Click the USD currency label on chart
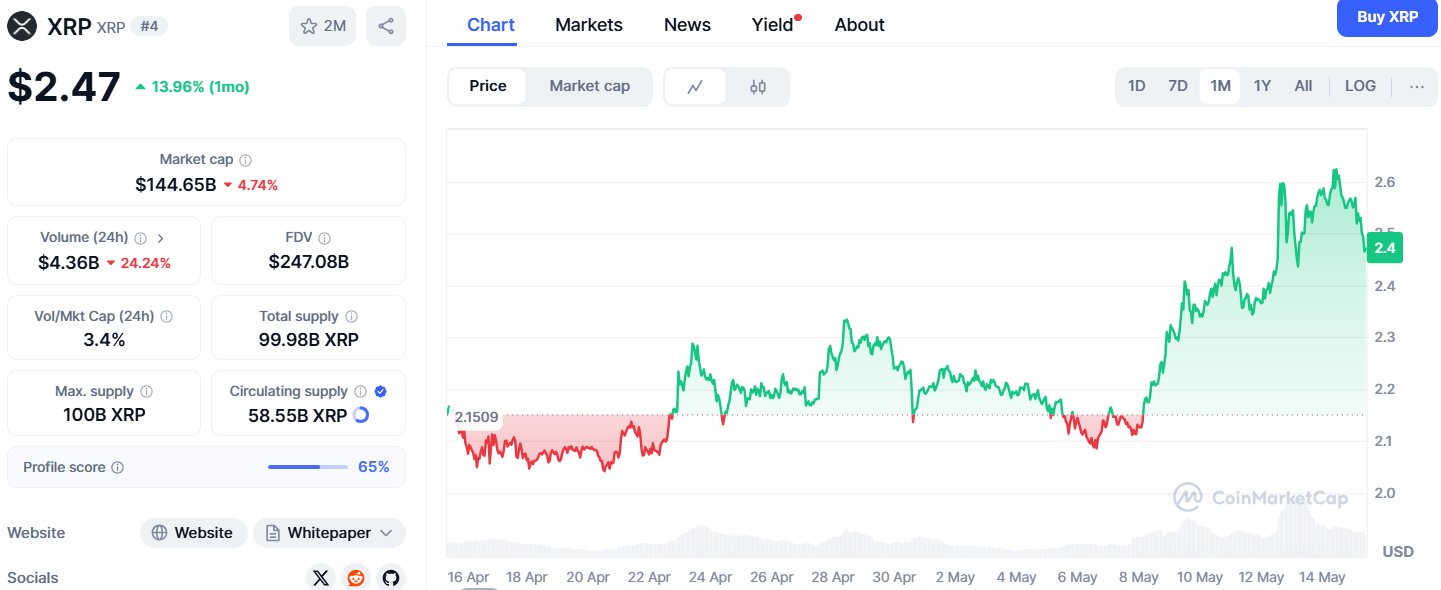1441x590 pixels. tap(1398, 552)
